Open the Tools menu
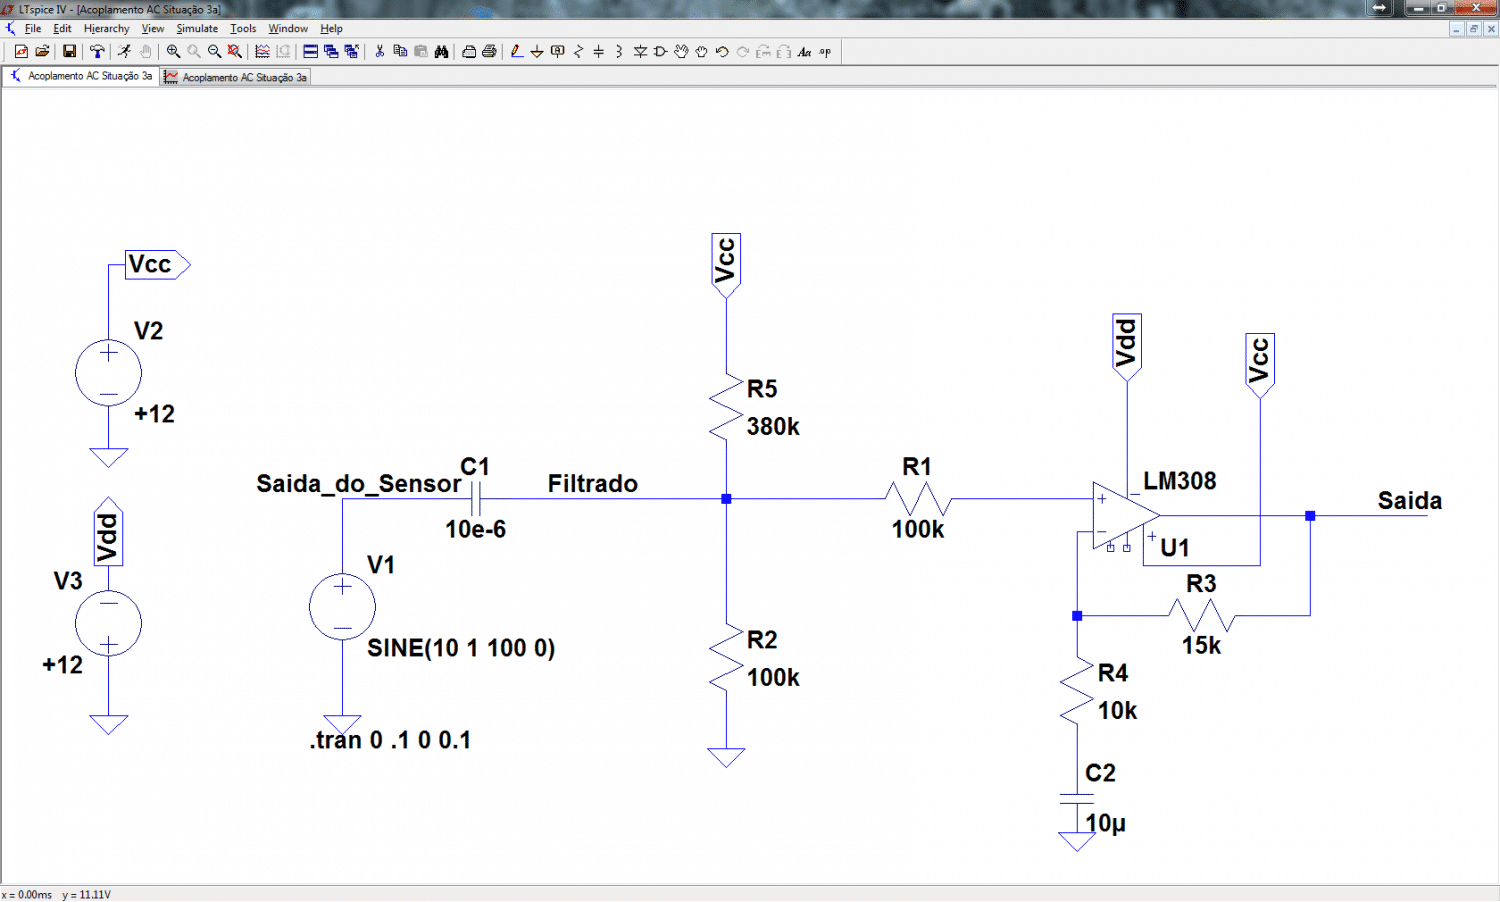This screenshot has height=902, width=1500. click(243, 29)
